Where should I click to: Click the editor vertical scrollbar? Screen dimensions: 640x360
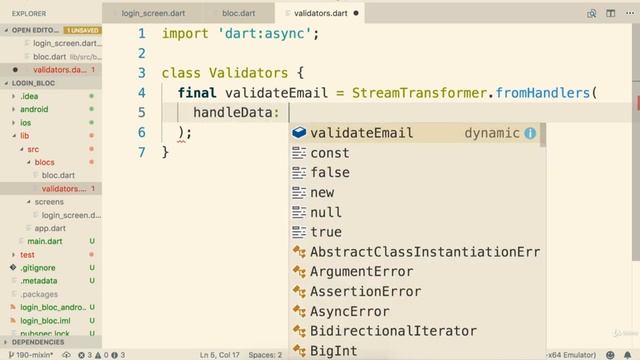pos(636,143)
